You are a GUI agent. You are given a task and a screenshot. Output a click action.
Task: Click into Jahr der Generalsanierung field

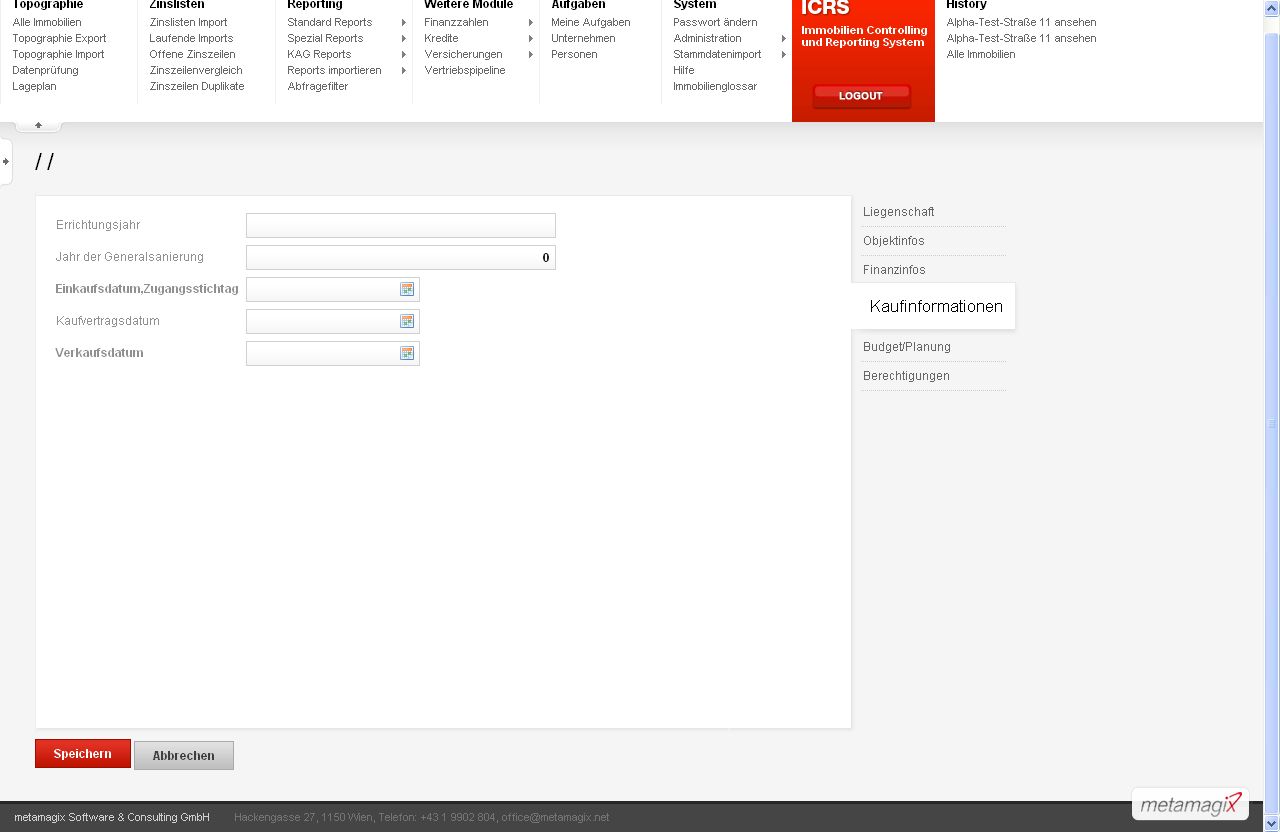click(401, 257)
